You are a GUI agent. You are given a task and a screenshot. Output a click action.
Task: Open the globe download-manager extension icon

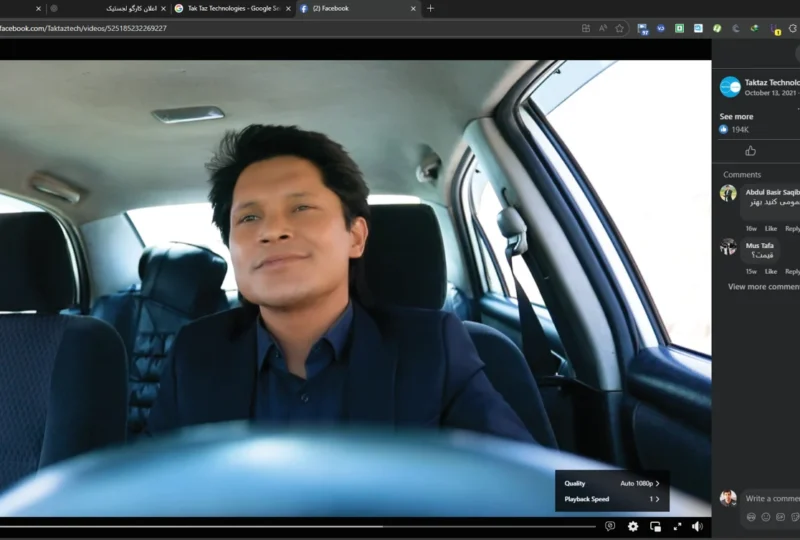point(754,28)
